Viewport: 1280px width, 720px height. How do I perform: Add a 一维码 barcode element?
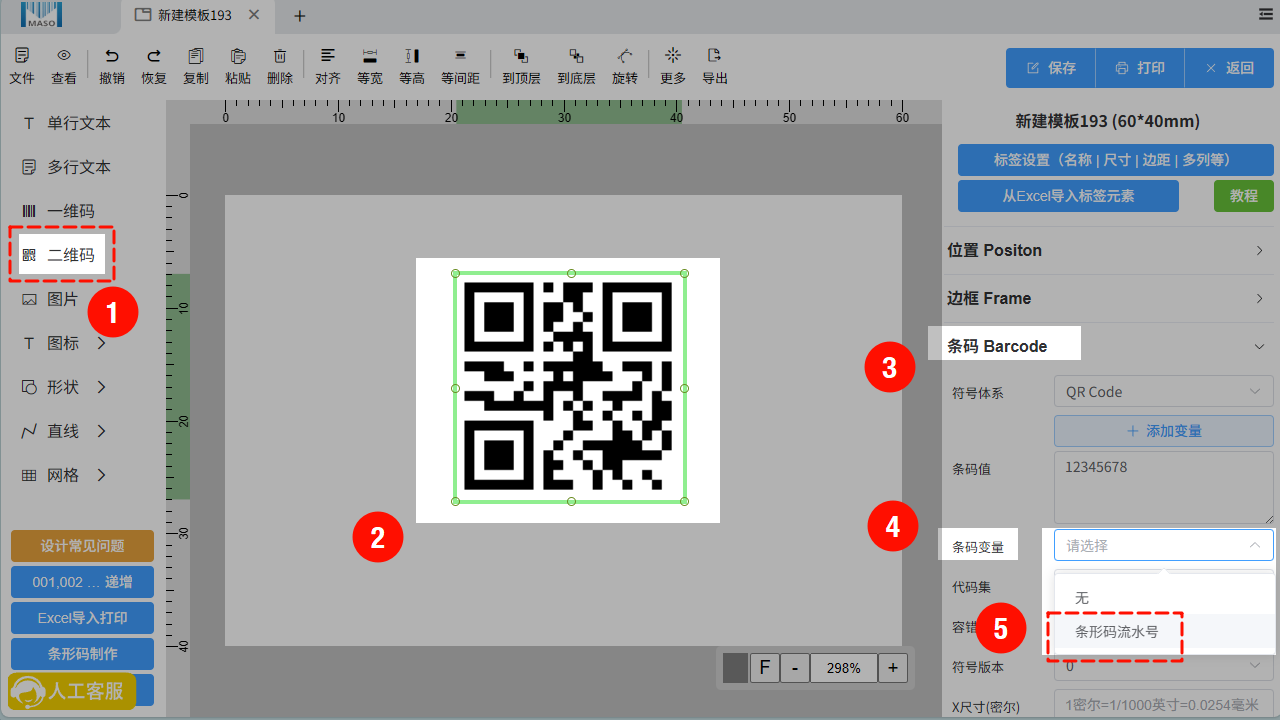click(x=58, y=211)
